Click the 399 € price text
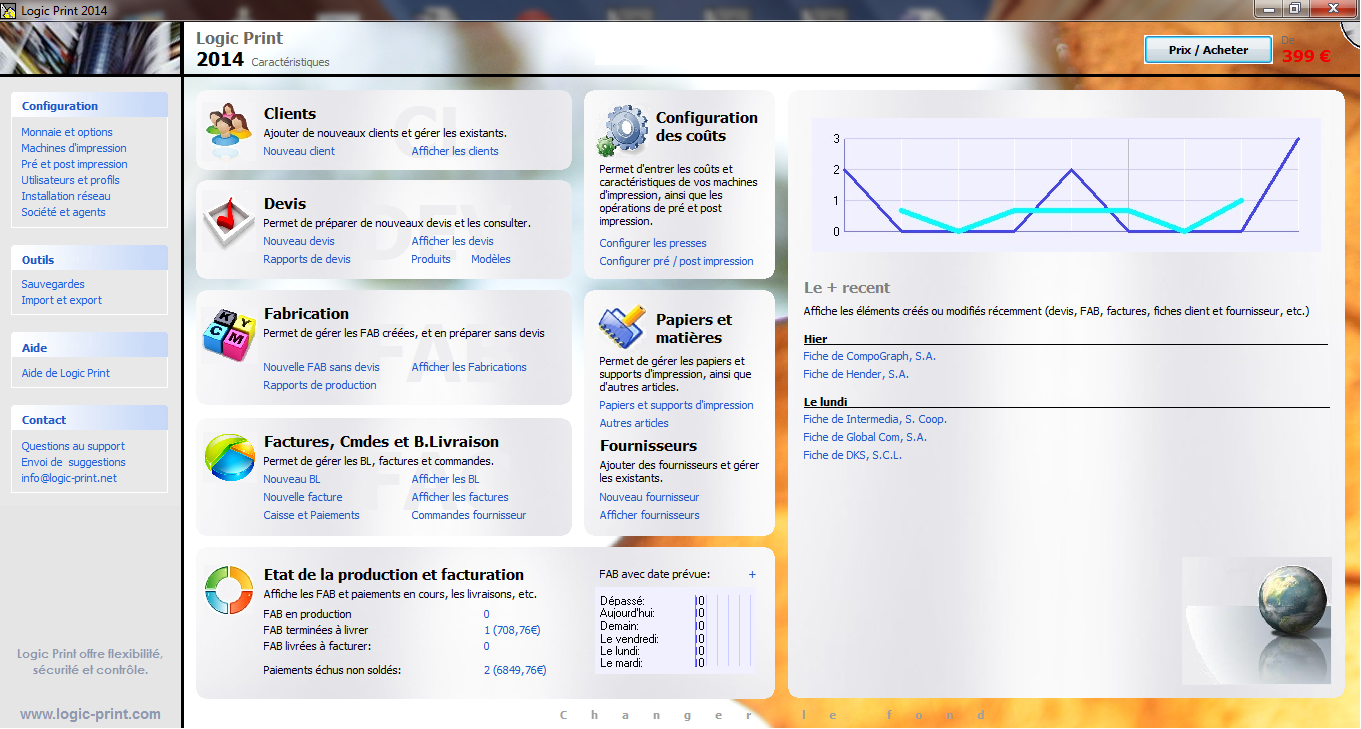Screen dimensions: 1361x729 (1306, 56)
